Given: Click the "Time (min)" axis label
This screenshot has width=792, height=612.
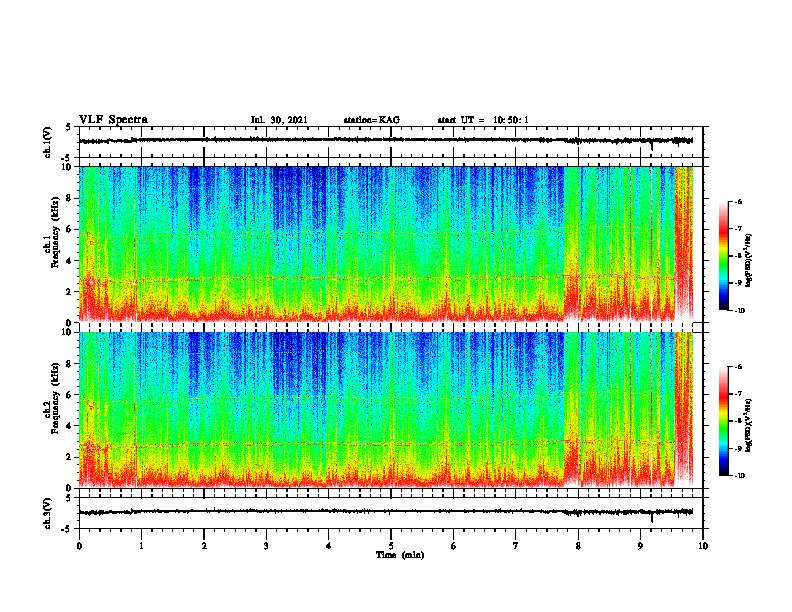Looking at the screenshot, I should pyautogui.click(x=400, y=555).
